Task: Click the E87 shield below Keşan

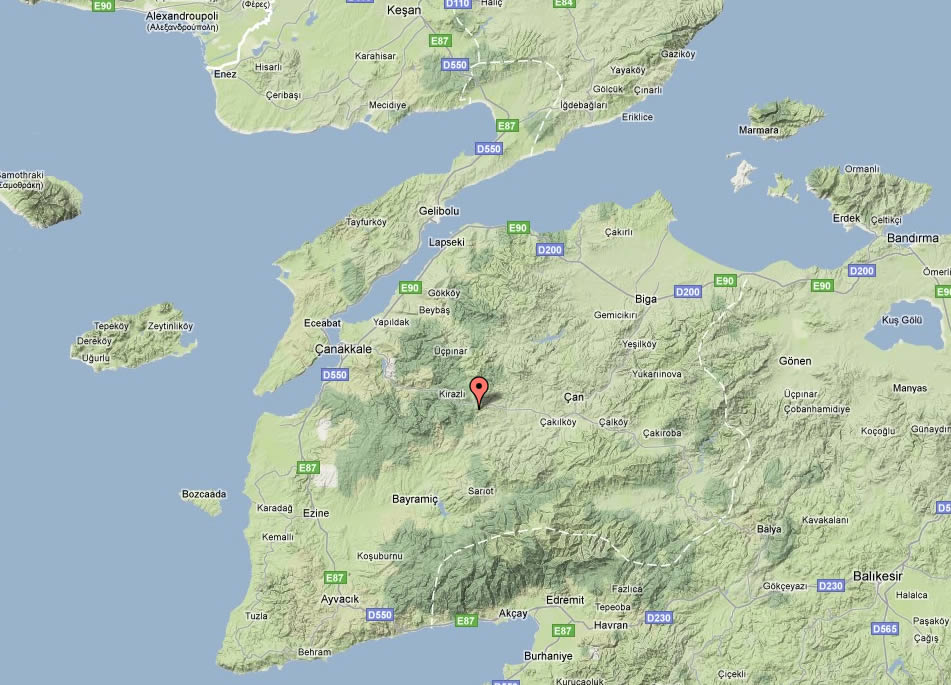Action: [x=439, y=40]
